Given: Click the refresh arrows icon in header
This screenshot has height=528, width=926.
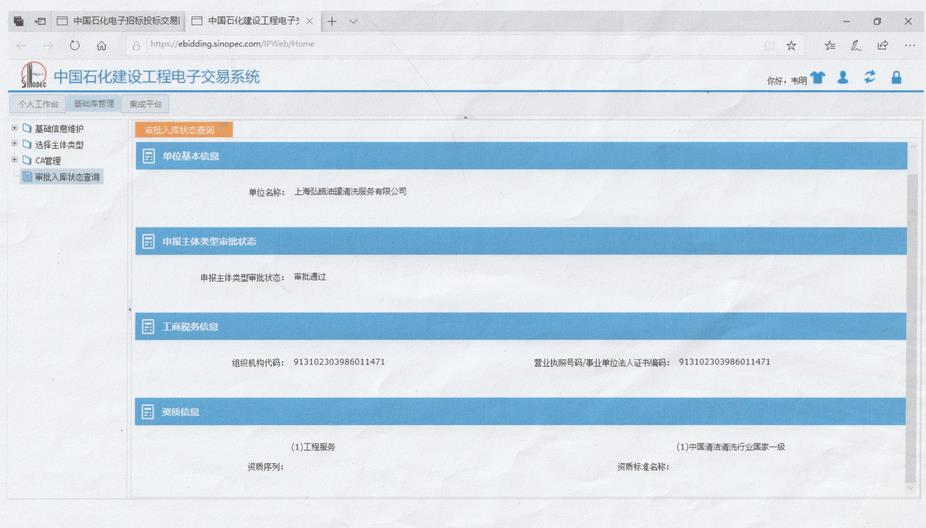Looking at the screenshot, I should tap(870, 77).
